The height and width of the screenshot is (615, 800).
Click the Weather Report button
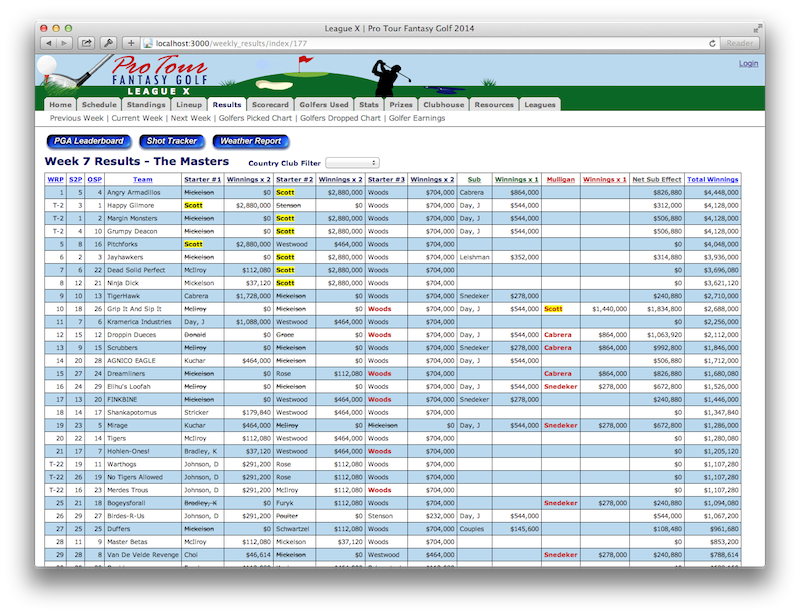(x=250, y=141)
